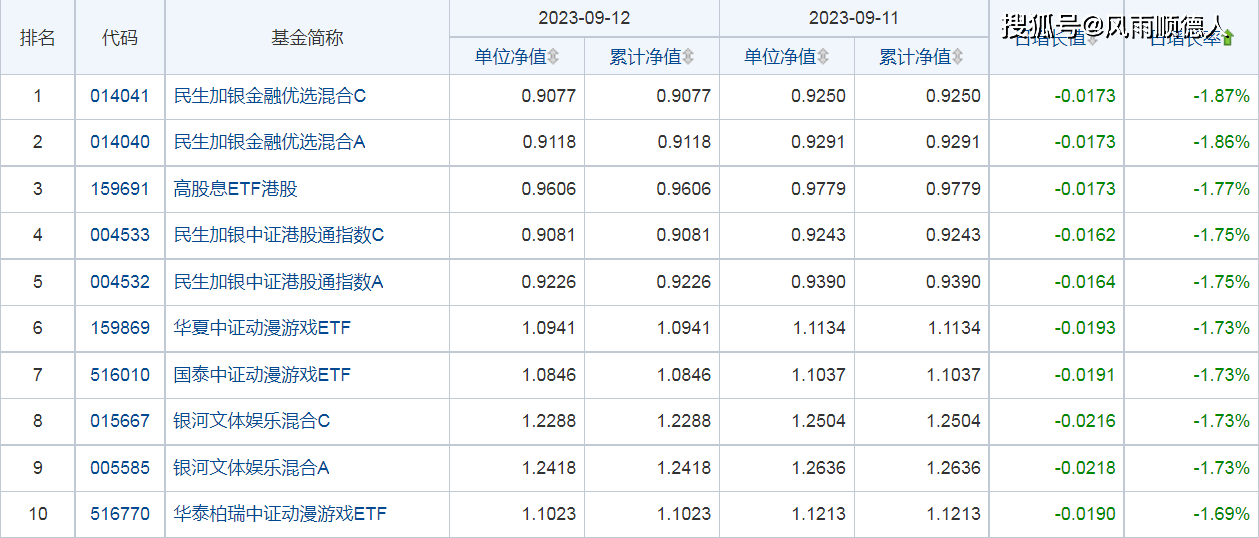Open 高股息ETF港股 fund link
1259x538 pixels.
(236, 189)
